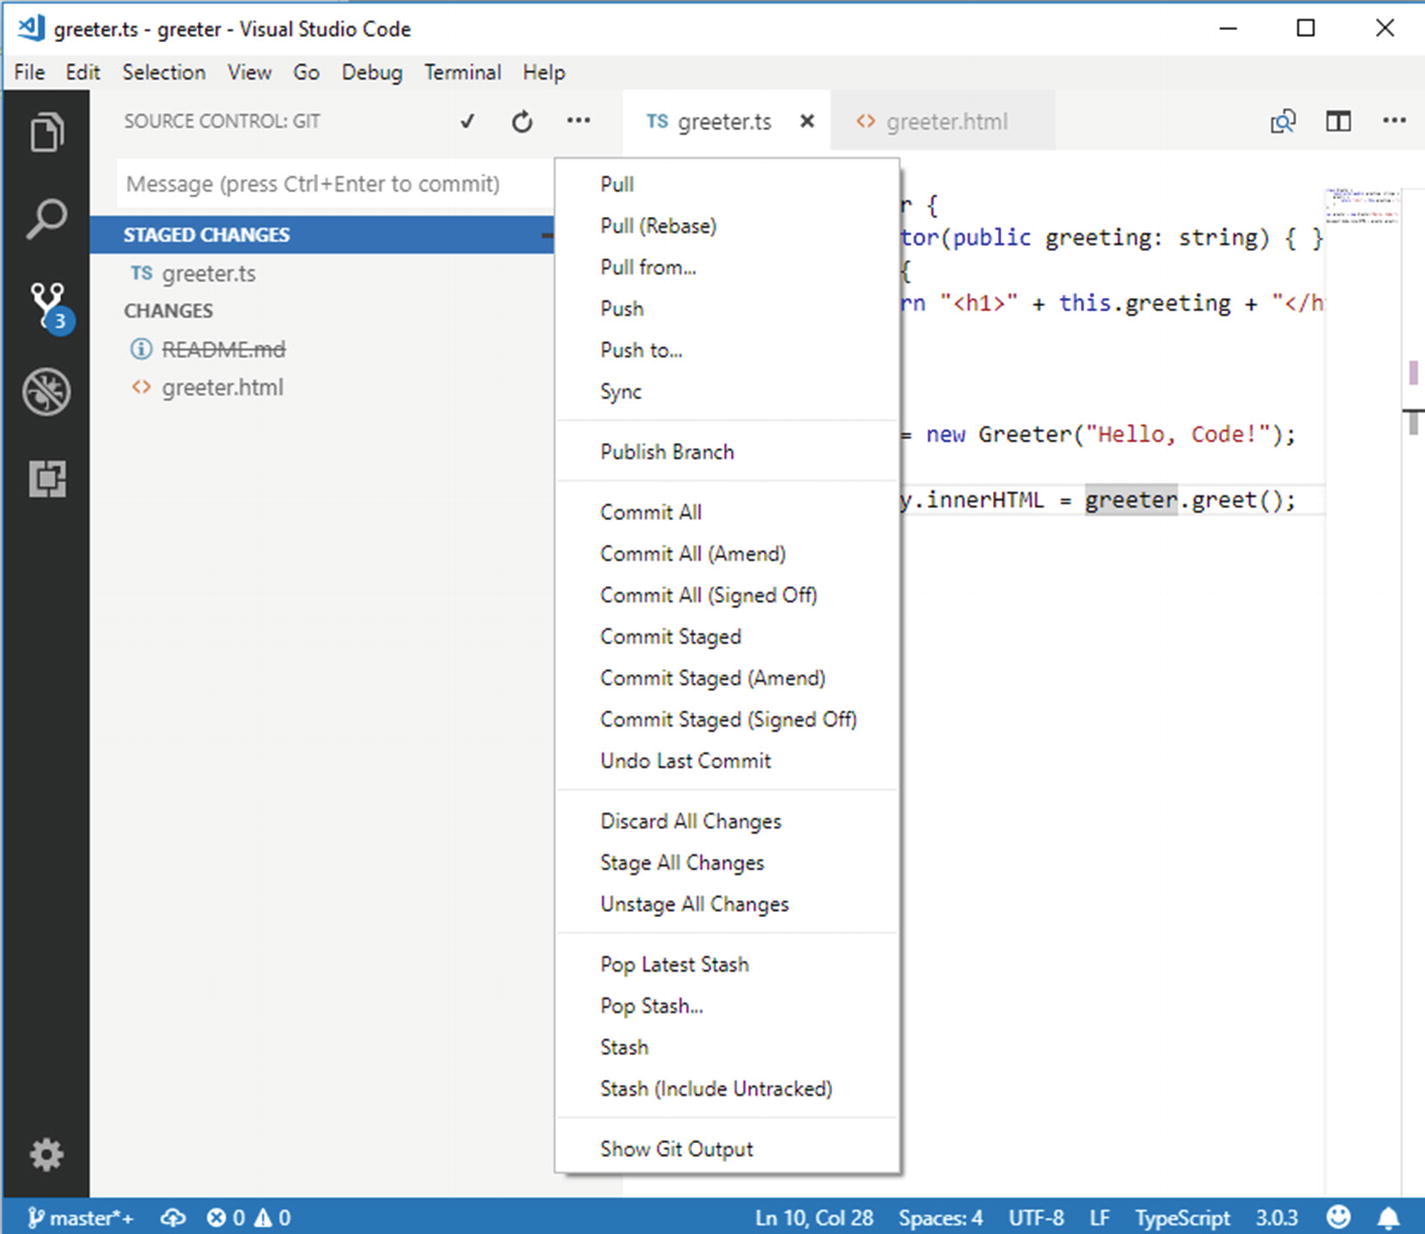The height and width of the screenshot is (1234, 1425).
Task: Open the source control more actions ellipsis
Action: (x=578, y=121)
